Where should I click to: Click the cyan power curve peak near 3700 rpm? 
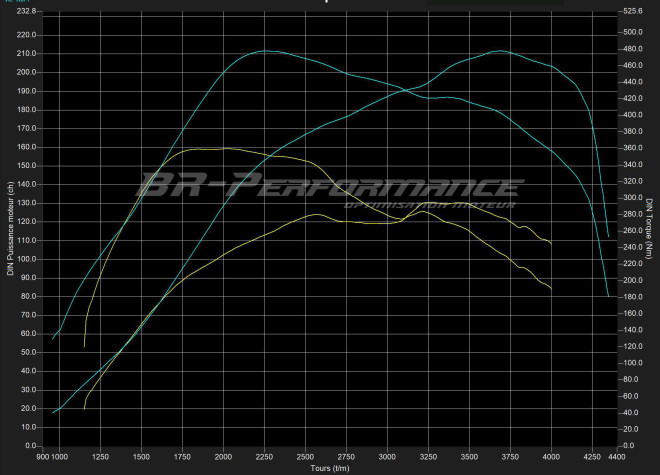(500, 50)
